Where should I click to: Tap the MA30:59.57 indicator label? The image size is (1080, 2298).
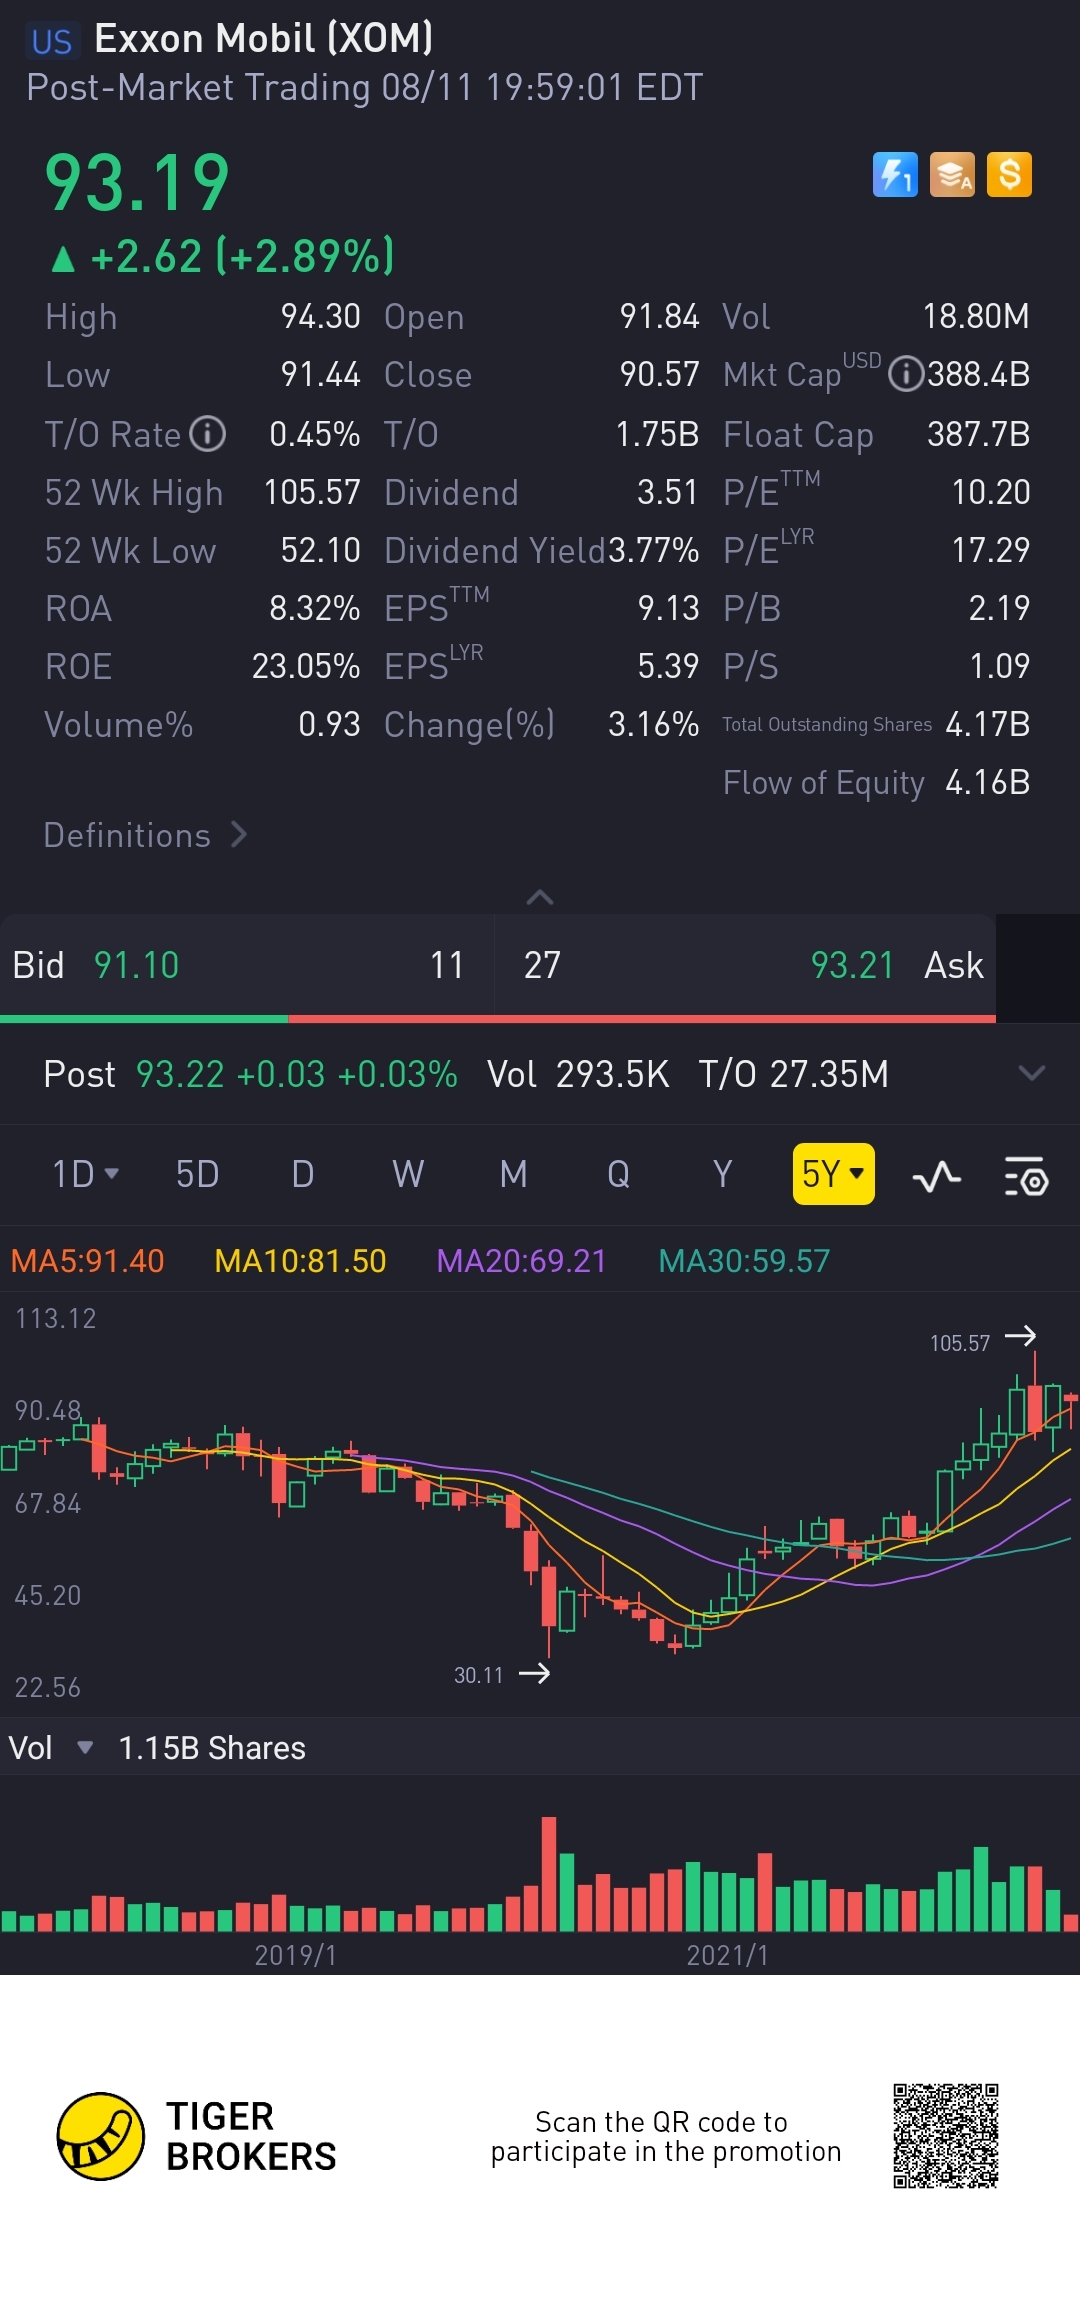tap(744, 1261)
